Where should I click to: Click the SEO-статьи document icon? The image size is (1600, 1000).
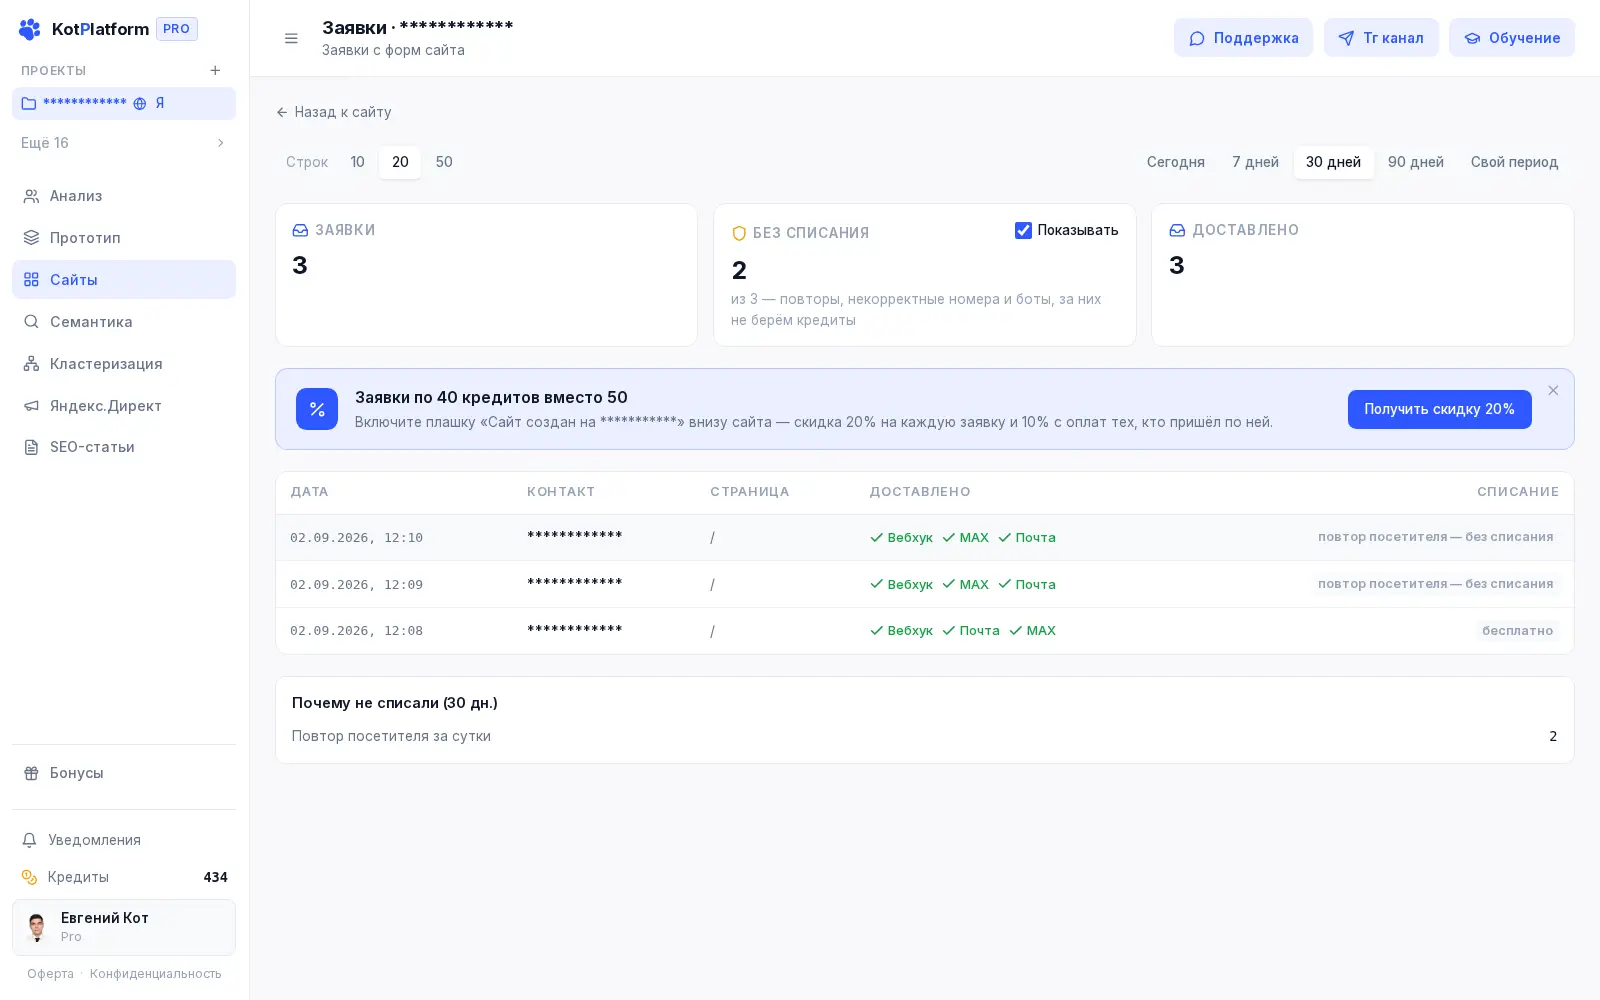31,447
